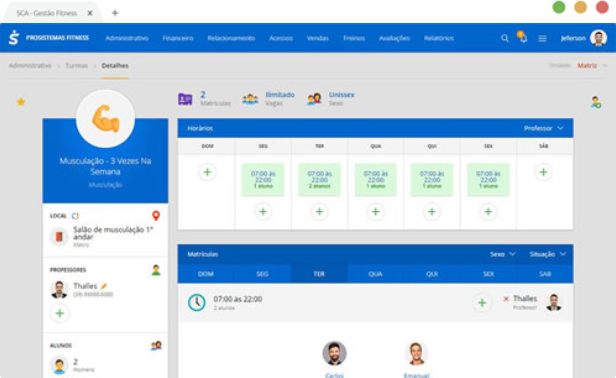Open the TER slot with 2 alunos
The image size is (616, 378).
coord(319,180)
